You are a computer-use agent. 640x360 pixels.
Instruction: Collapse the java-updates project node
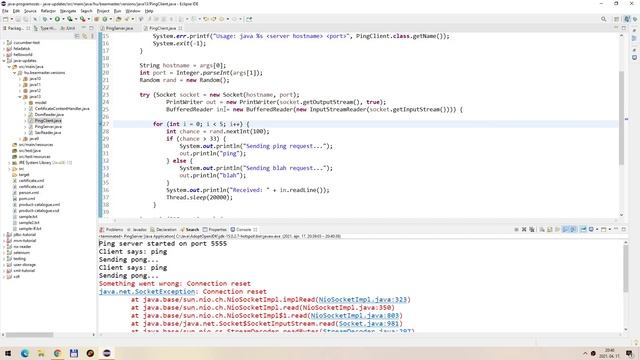(x=4, y=60)
